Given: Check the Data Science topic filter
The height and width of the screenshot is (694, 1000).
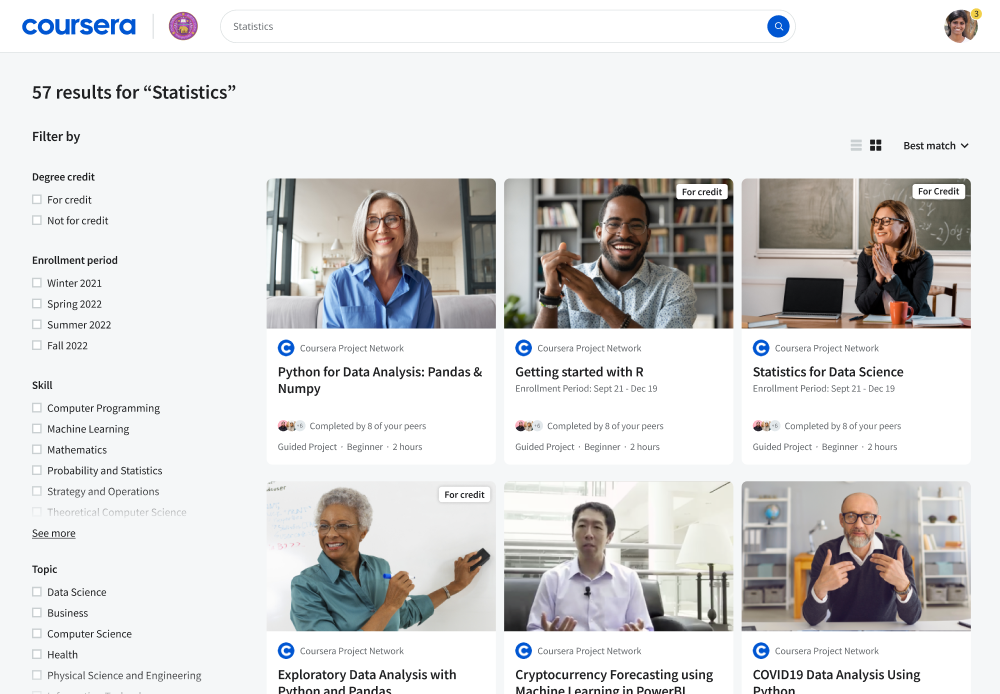Looking at the screenshot, I should [x=37, y=592].
